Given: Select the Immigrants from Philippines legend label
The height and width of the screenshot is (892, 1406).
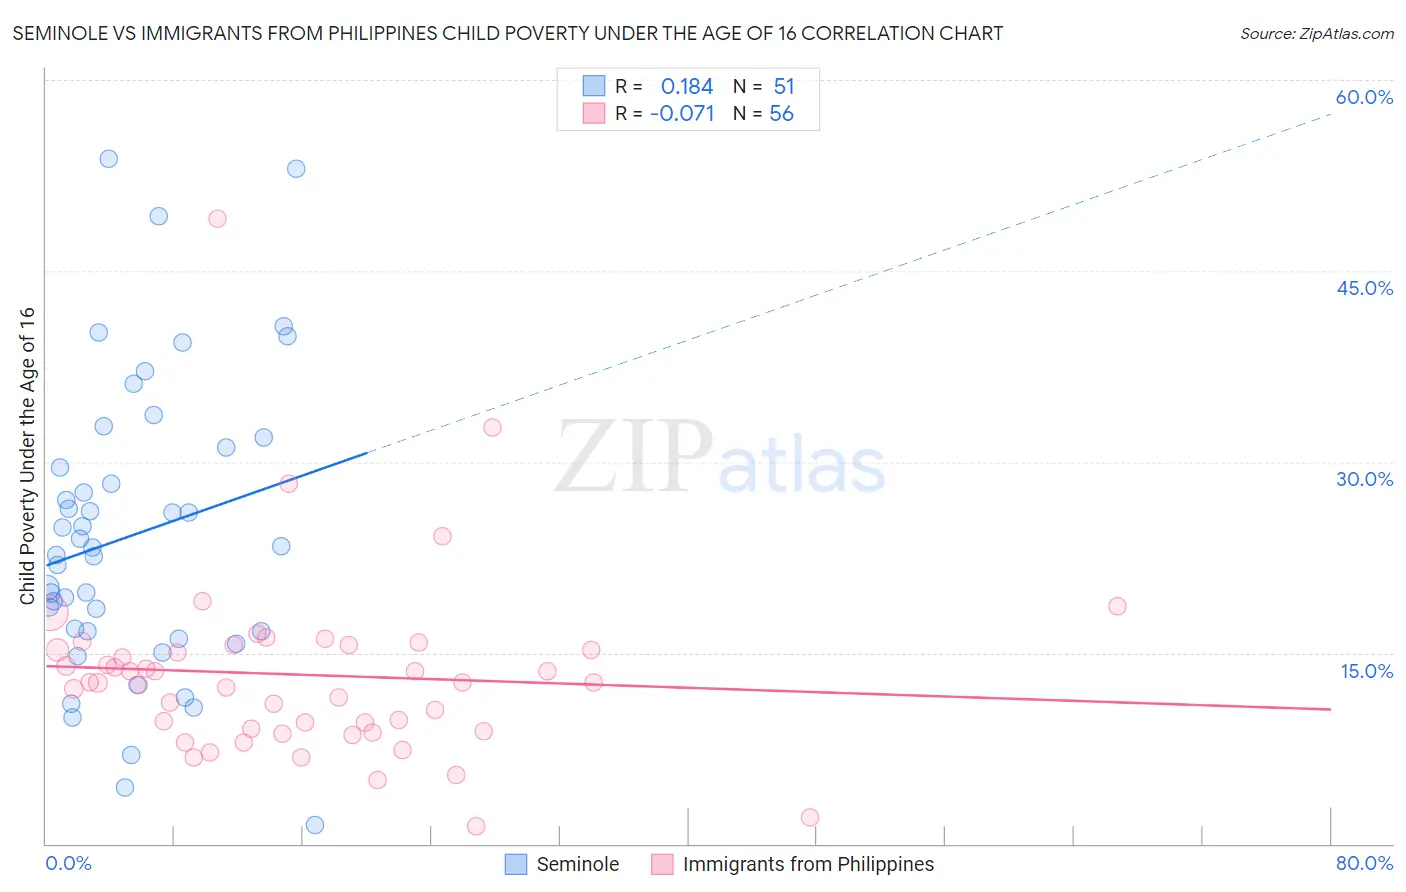Looking at the screenshot, I should click(x=808, y=864).
